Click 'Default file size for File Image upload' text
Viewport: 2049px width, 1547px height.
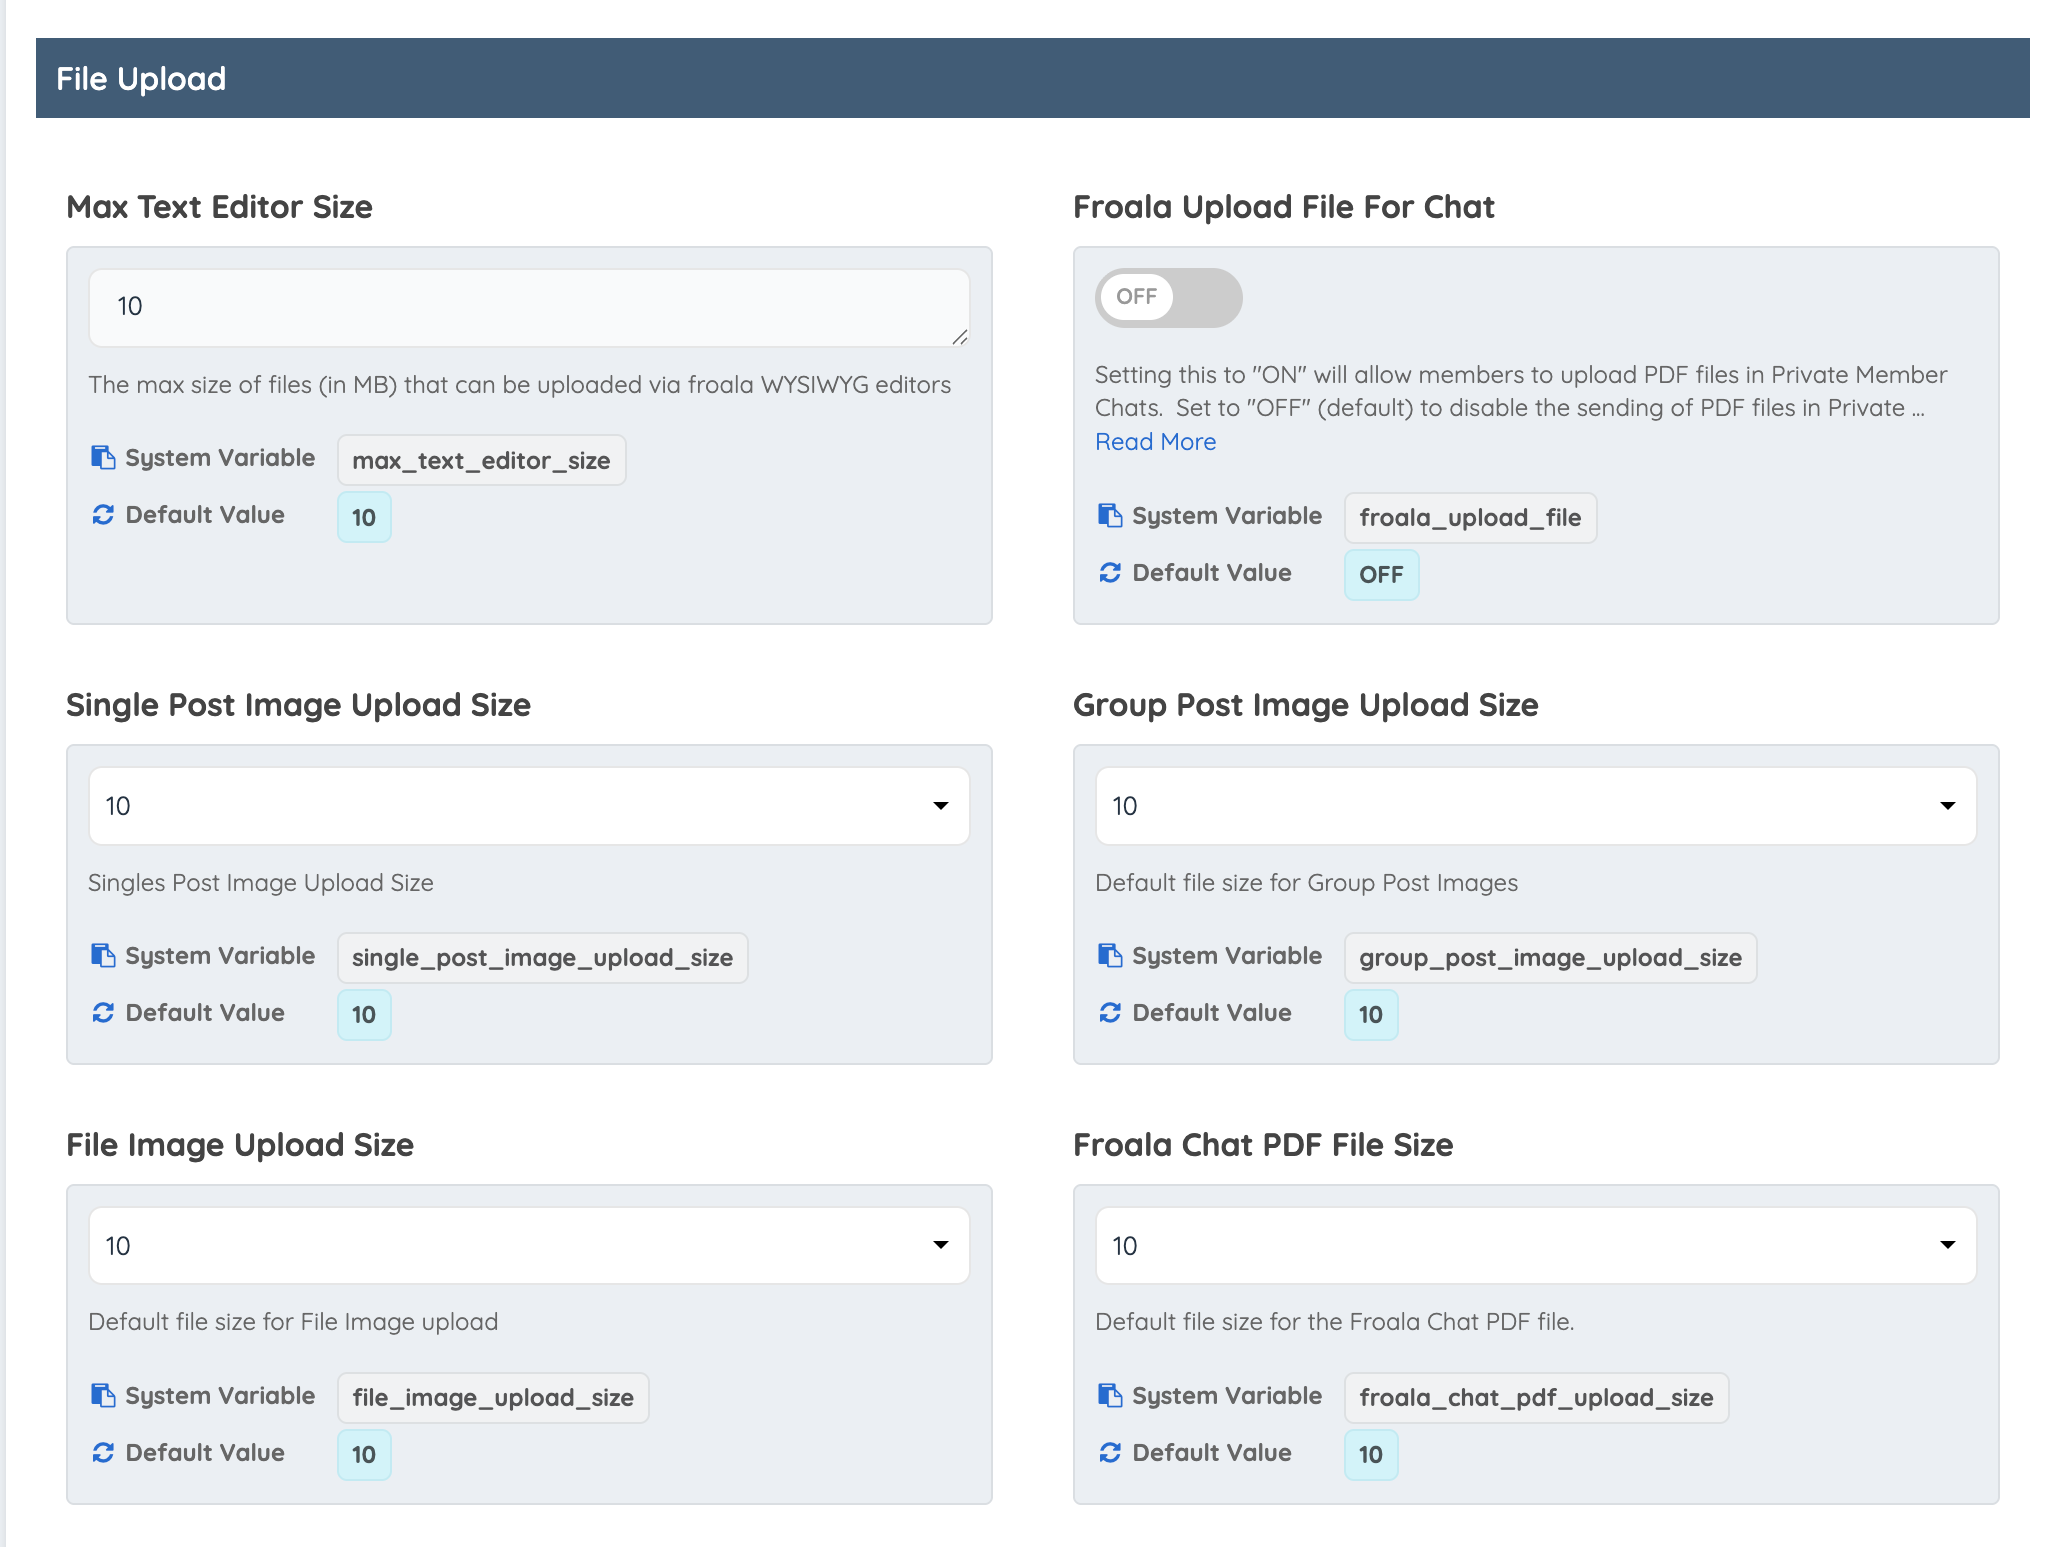[293, 1322]
